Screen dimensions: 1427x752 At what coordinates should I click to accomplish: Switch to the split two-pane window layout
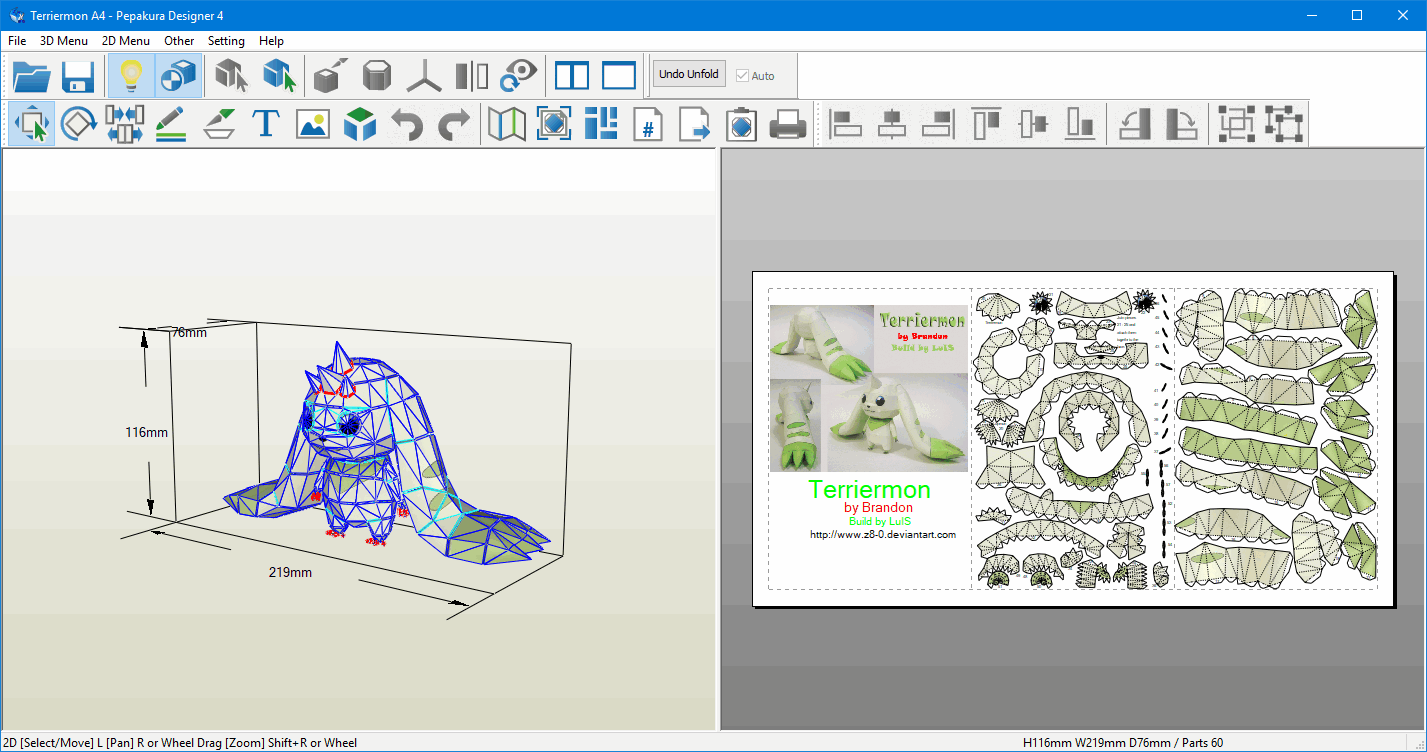(572, 76)
